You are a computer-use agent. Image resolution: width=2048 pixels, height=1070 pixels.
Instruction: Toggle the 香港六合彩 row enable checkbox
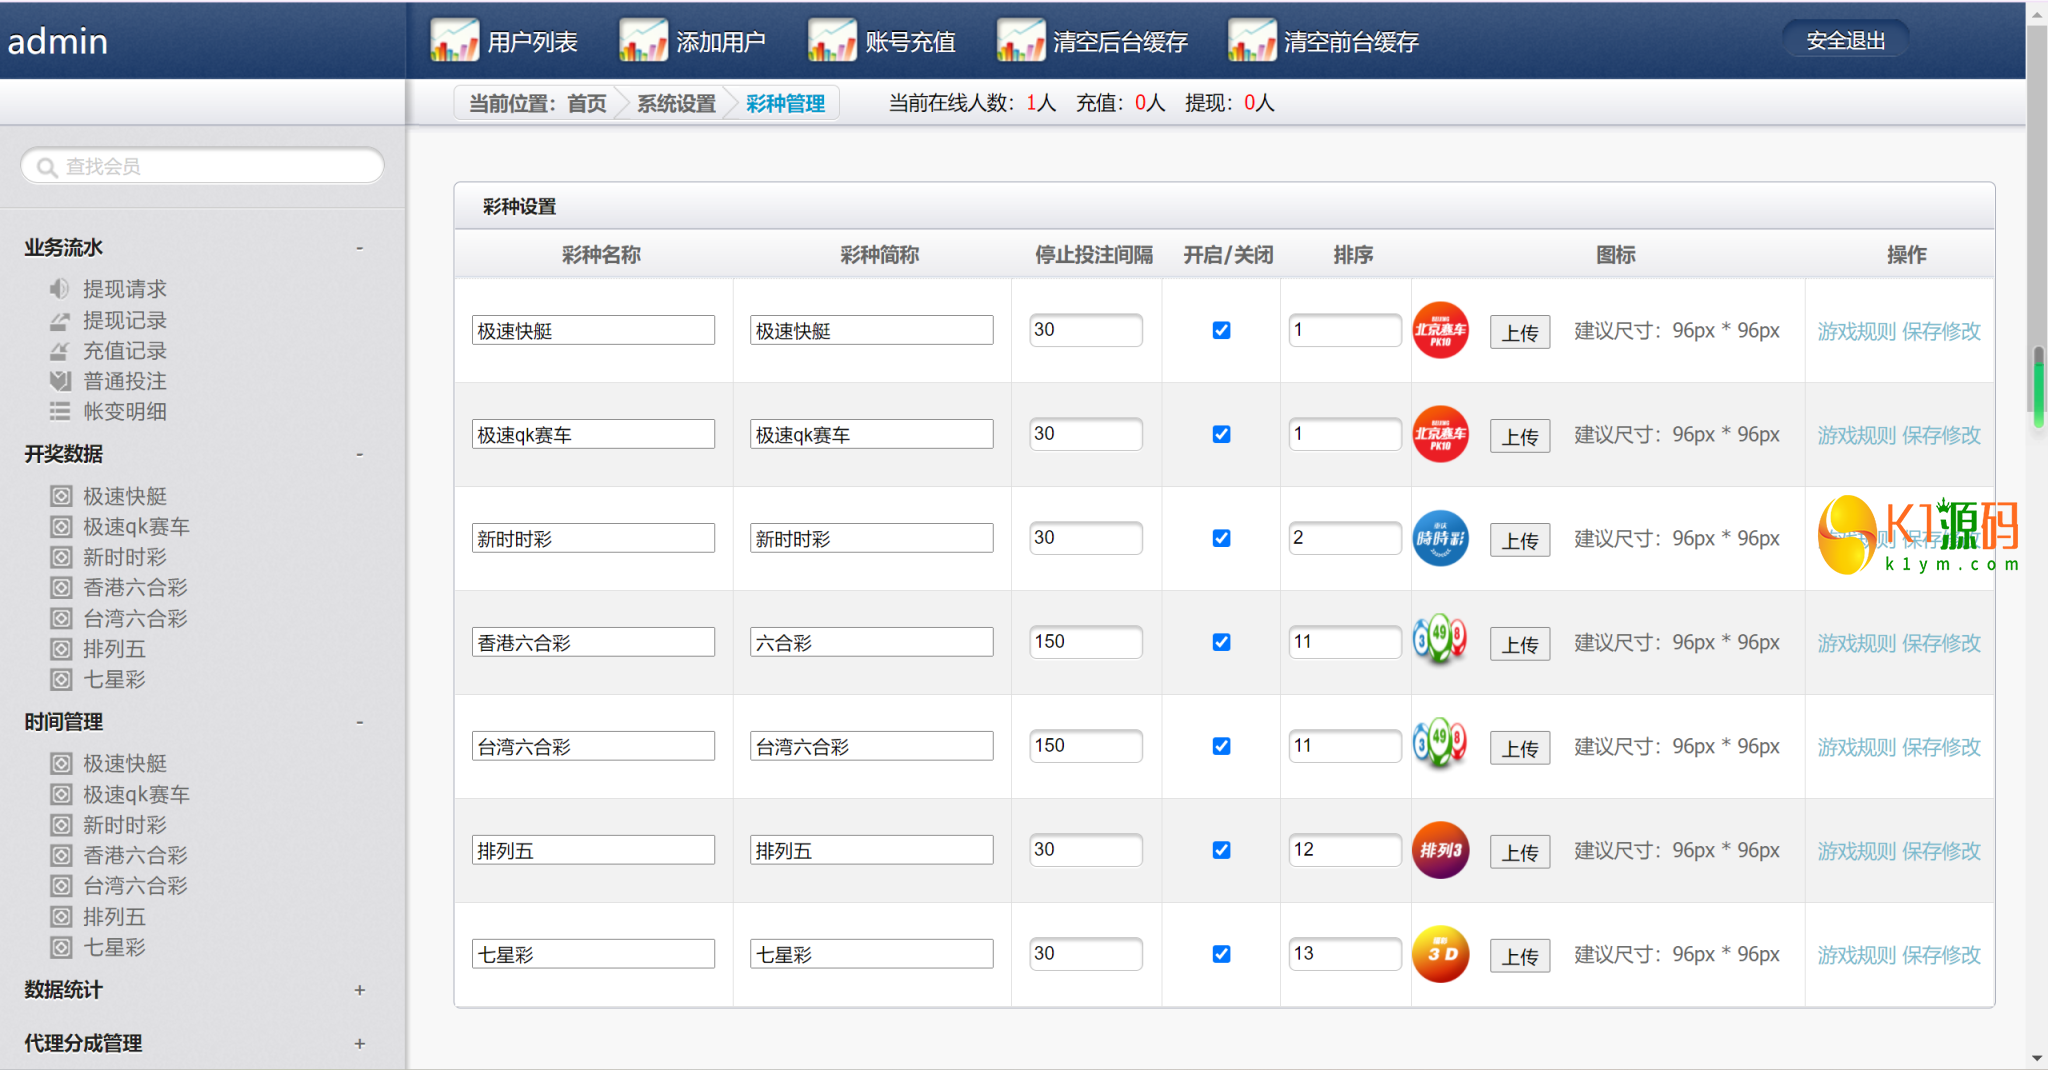point(1221,642)
